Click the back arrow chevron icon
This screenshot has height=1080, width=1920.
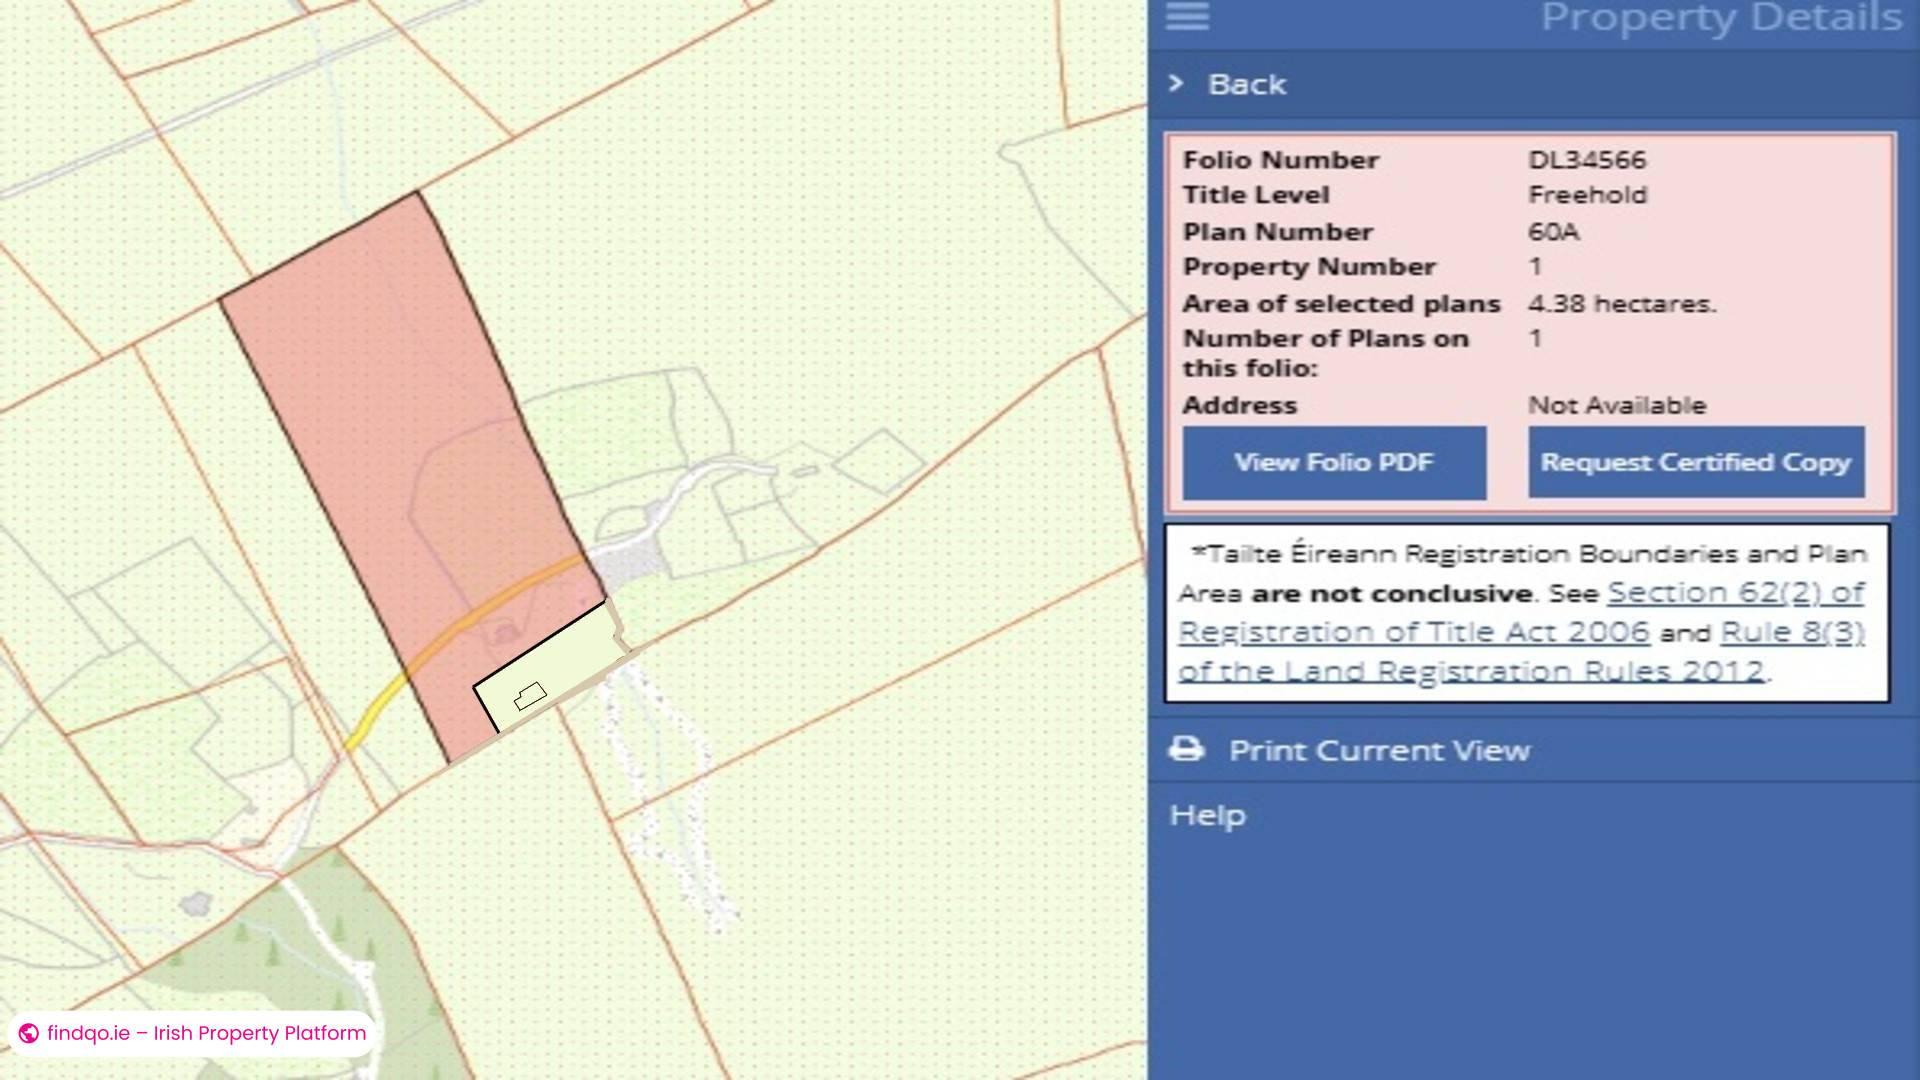point(1175,84)
